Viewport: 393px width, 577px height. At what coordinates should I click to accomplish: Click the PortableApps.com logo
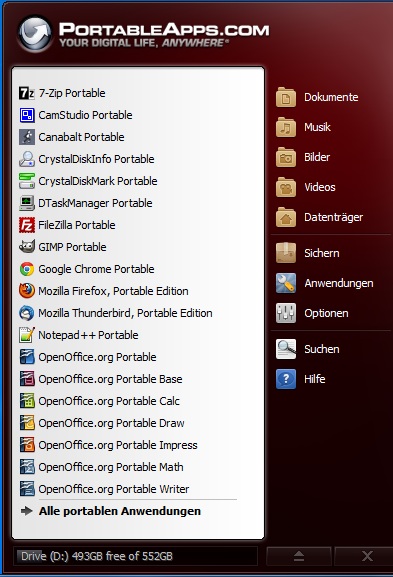(x=144, y=34)
